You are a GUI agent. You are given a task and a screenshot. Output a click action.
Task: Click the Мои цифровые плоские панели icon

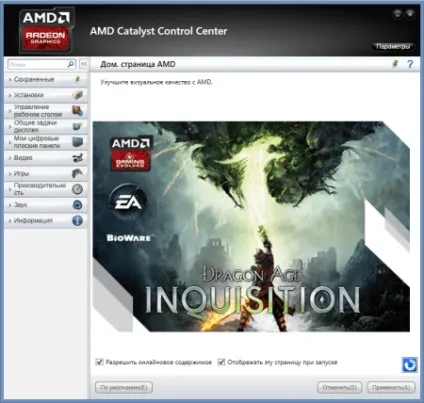(78, 142)
